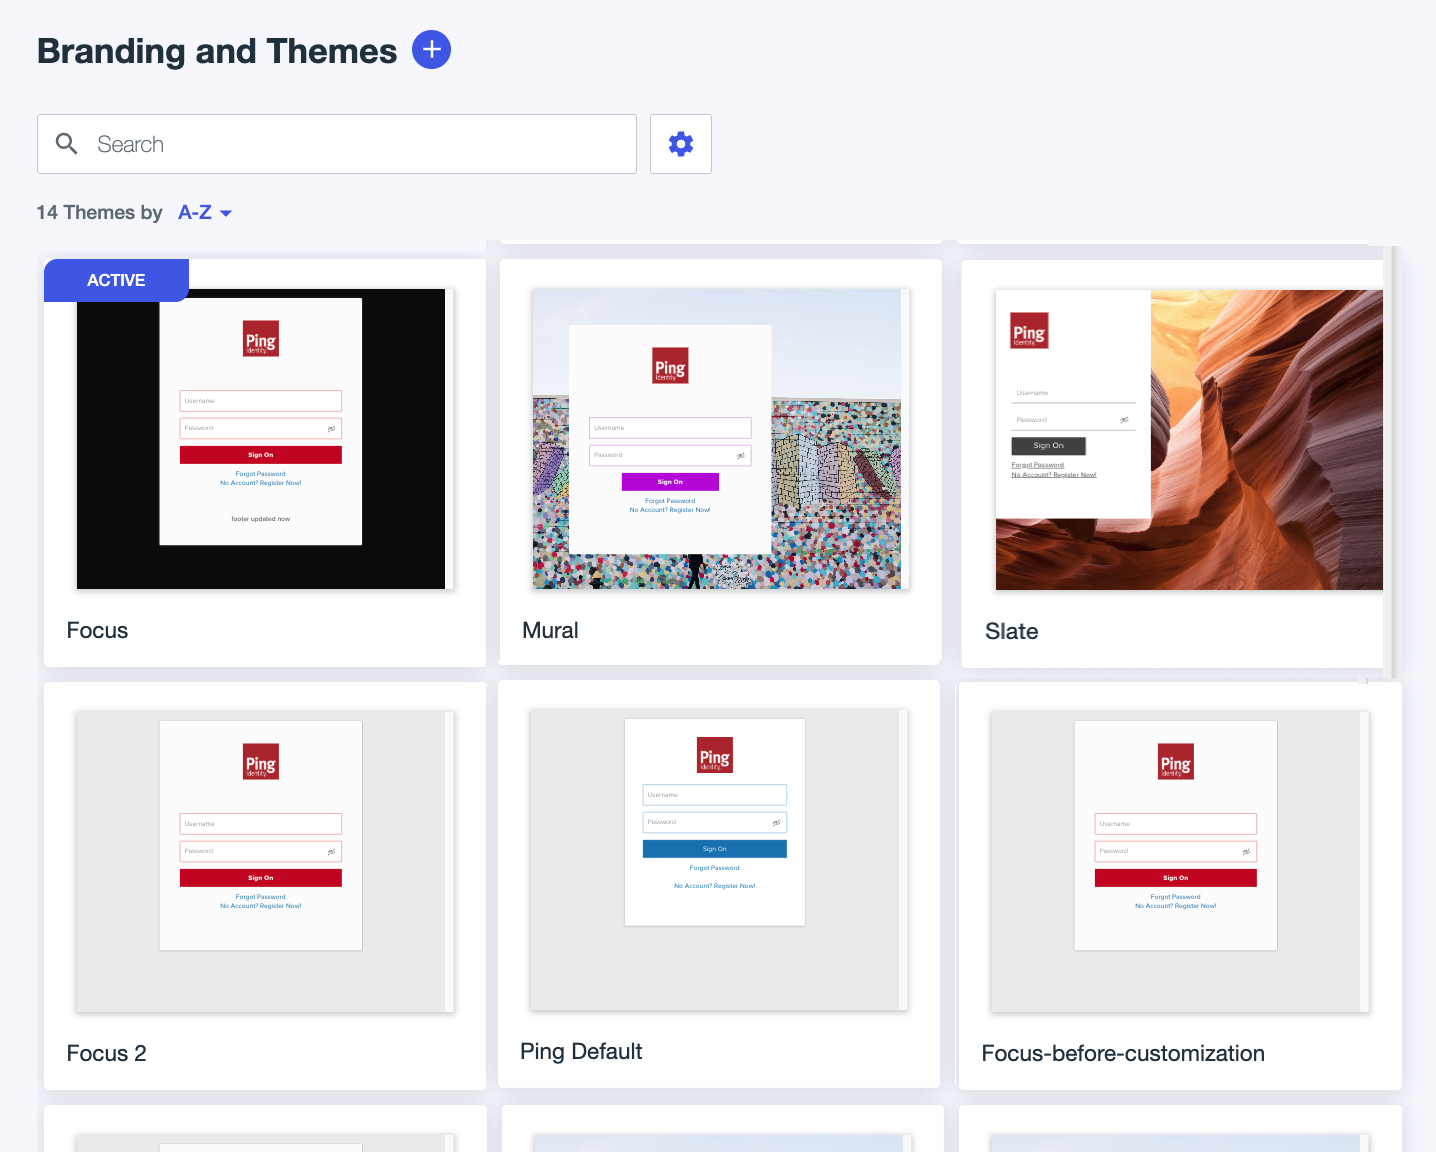The width and height of the screenshot is (1436, 1152).
Task: Click the dropdown arrow next to A-Z
Action: coord(226,214)
